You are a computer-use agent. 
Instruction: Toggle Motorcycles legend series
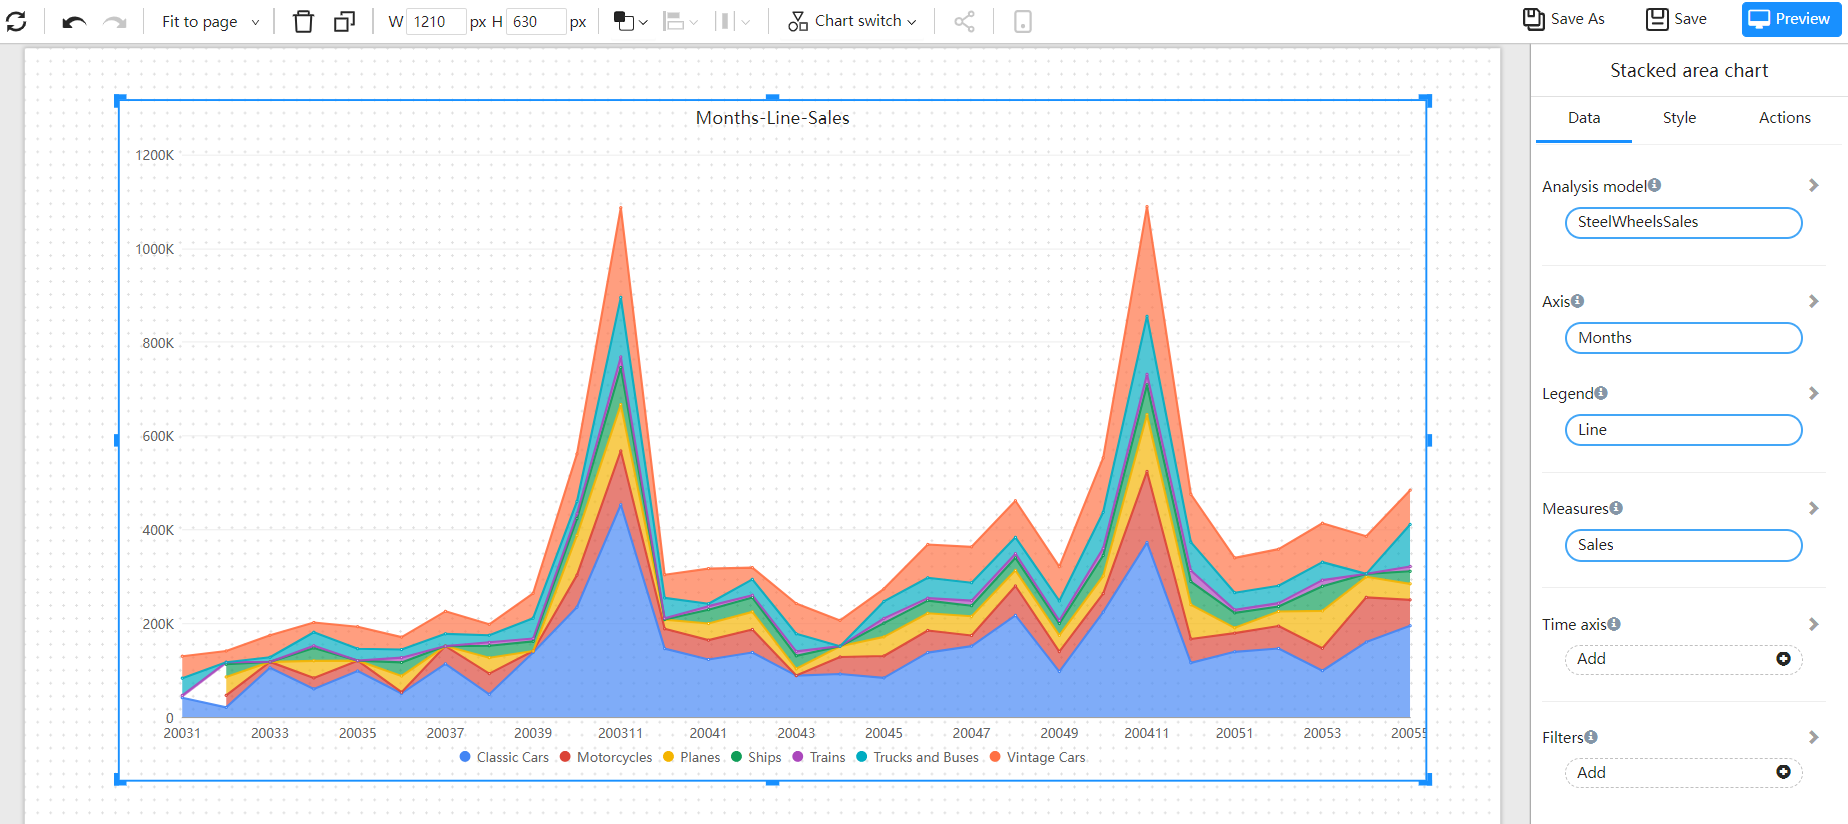(606, 757)
